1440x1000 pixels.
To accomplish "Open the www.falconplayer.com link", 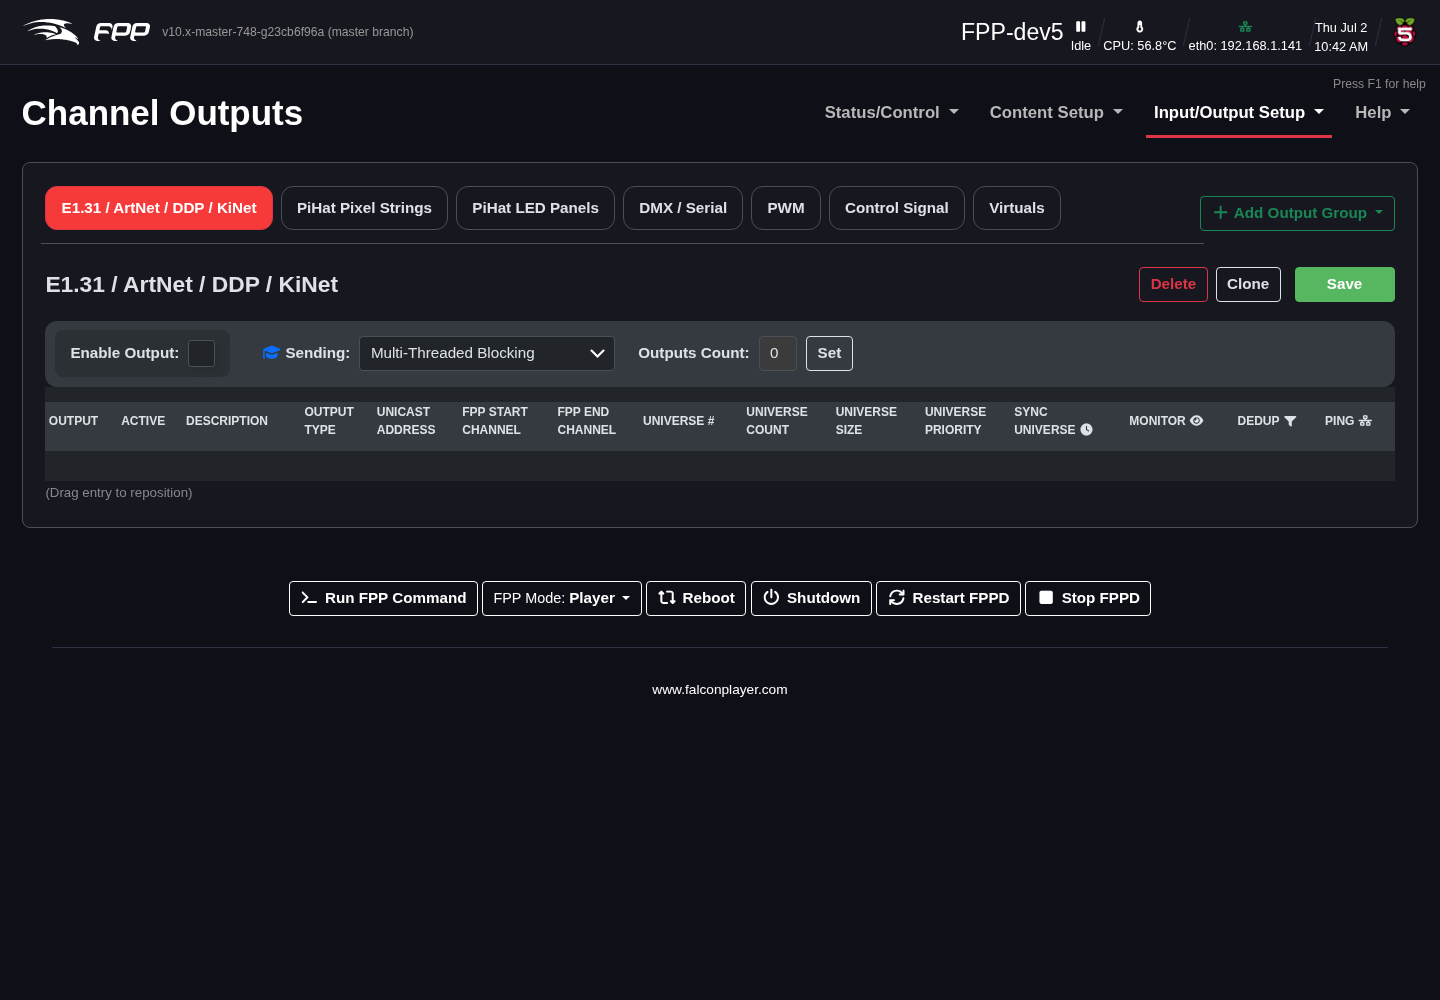I will click(720, 690).
